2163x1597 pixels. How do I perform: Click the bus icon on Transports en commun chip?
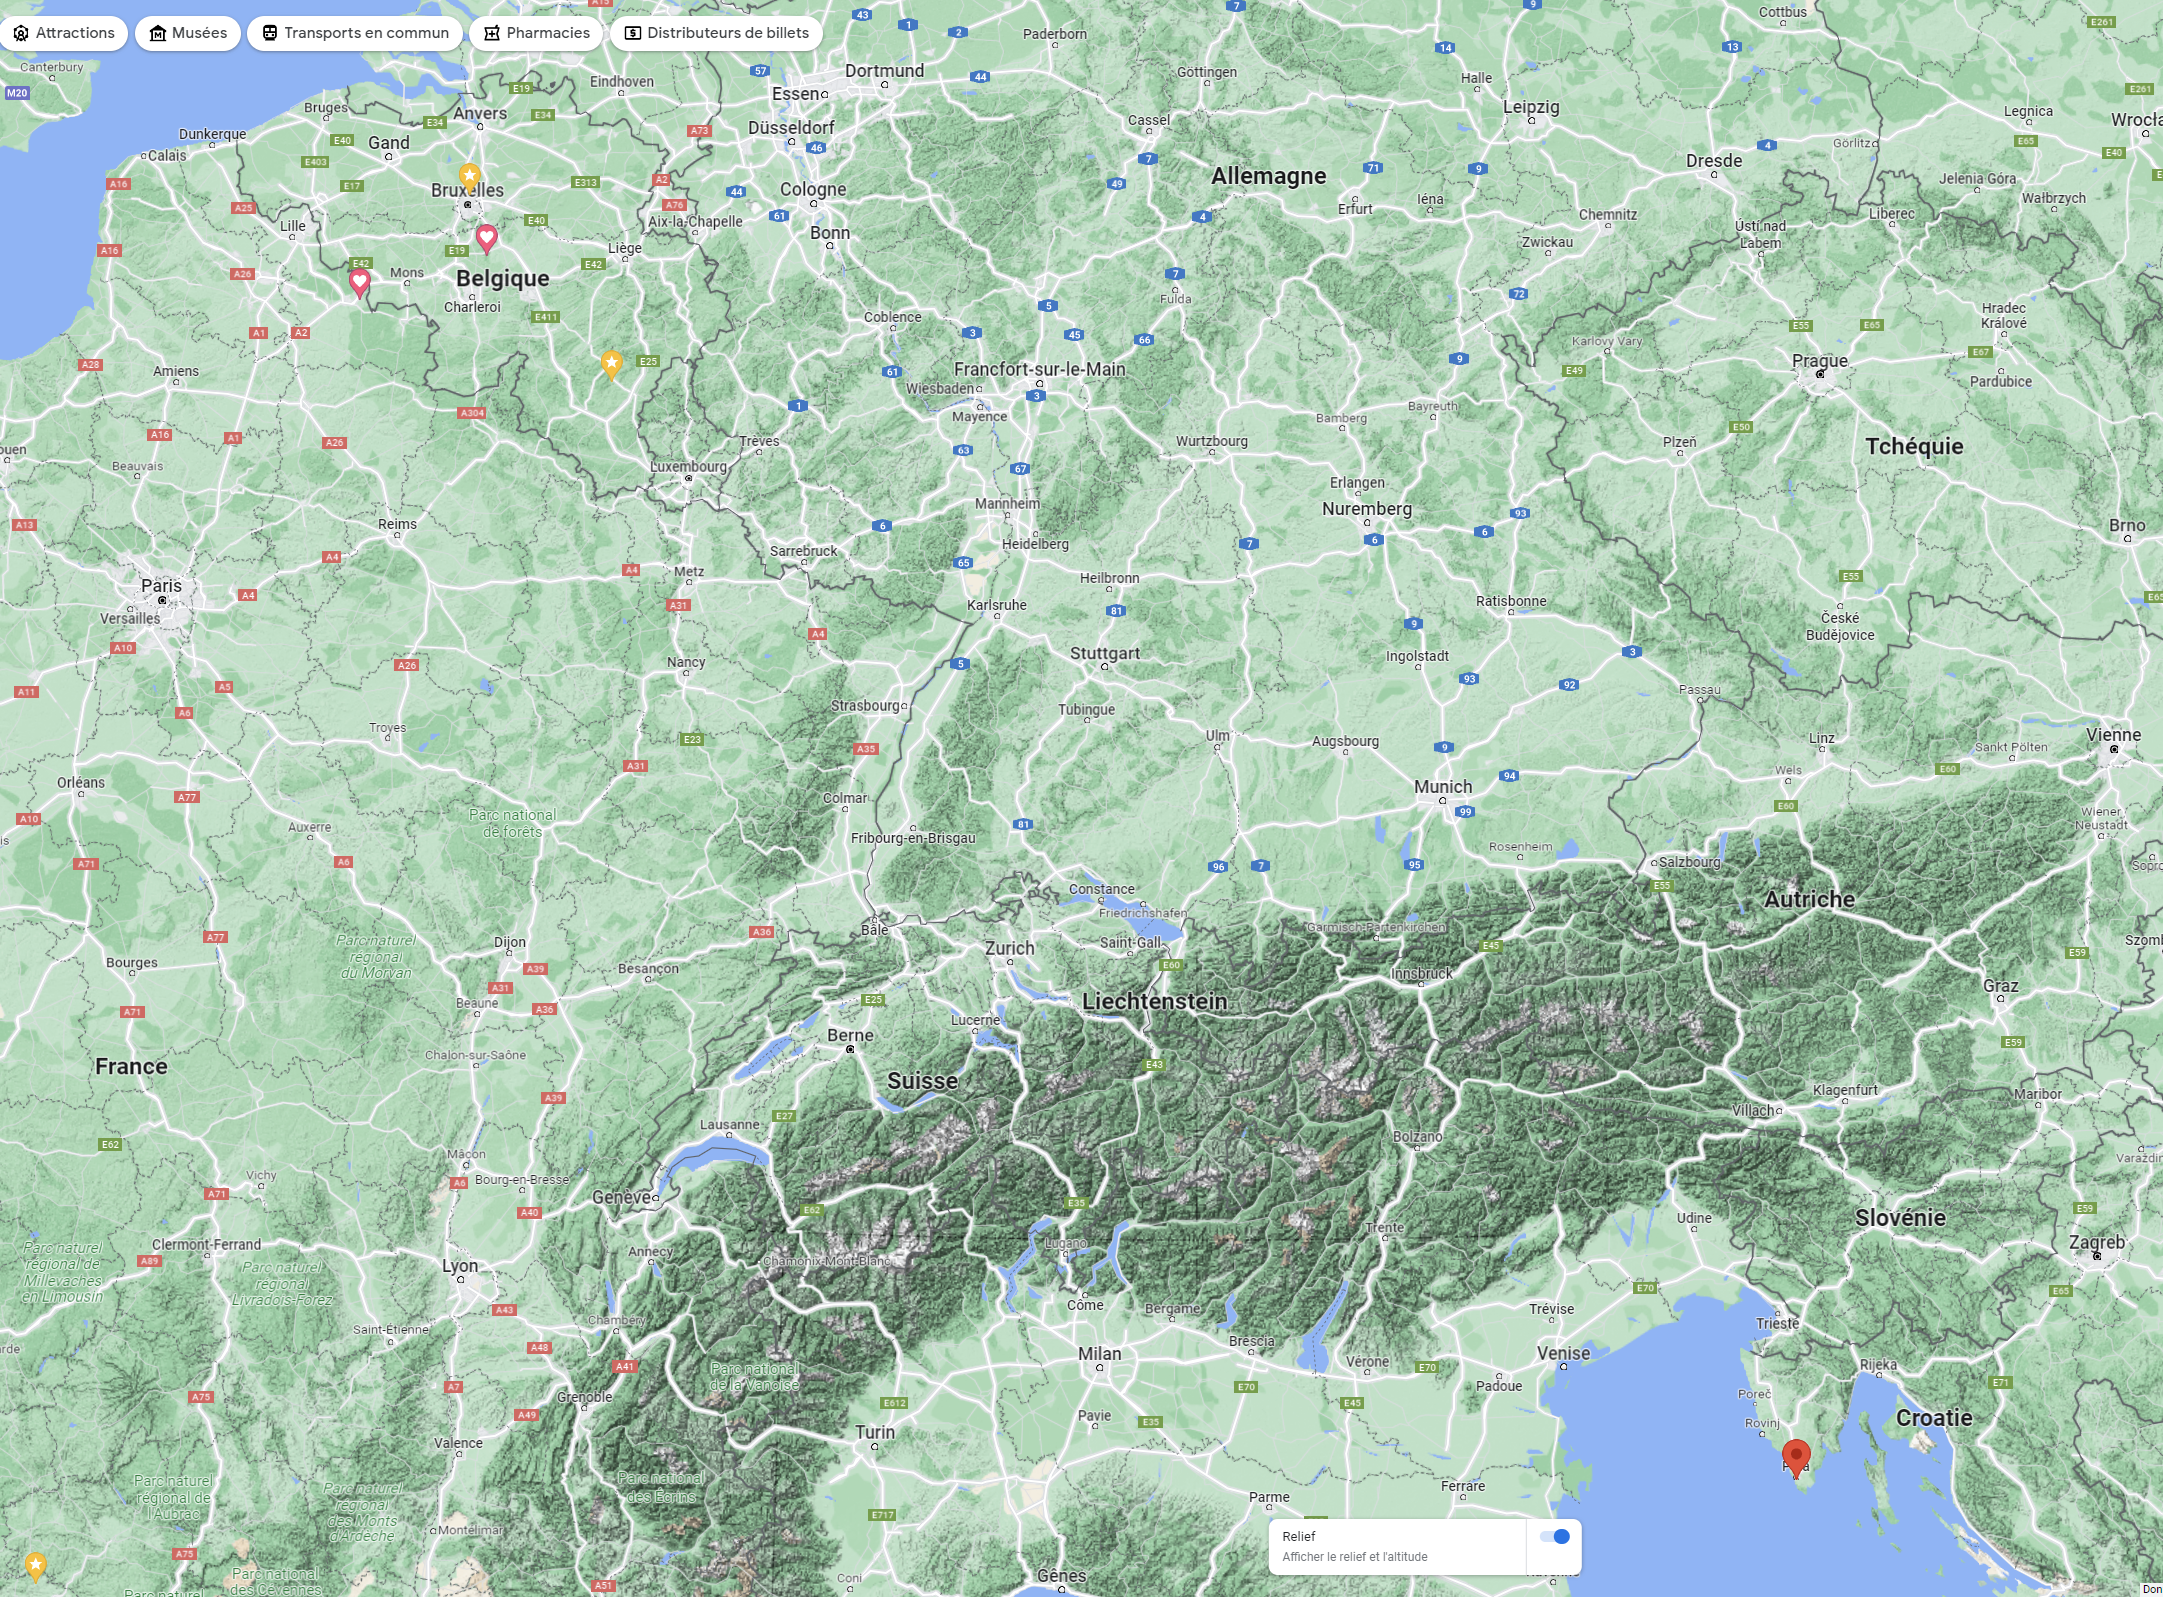[269, 33]
